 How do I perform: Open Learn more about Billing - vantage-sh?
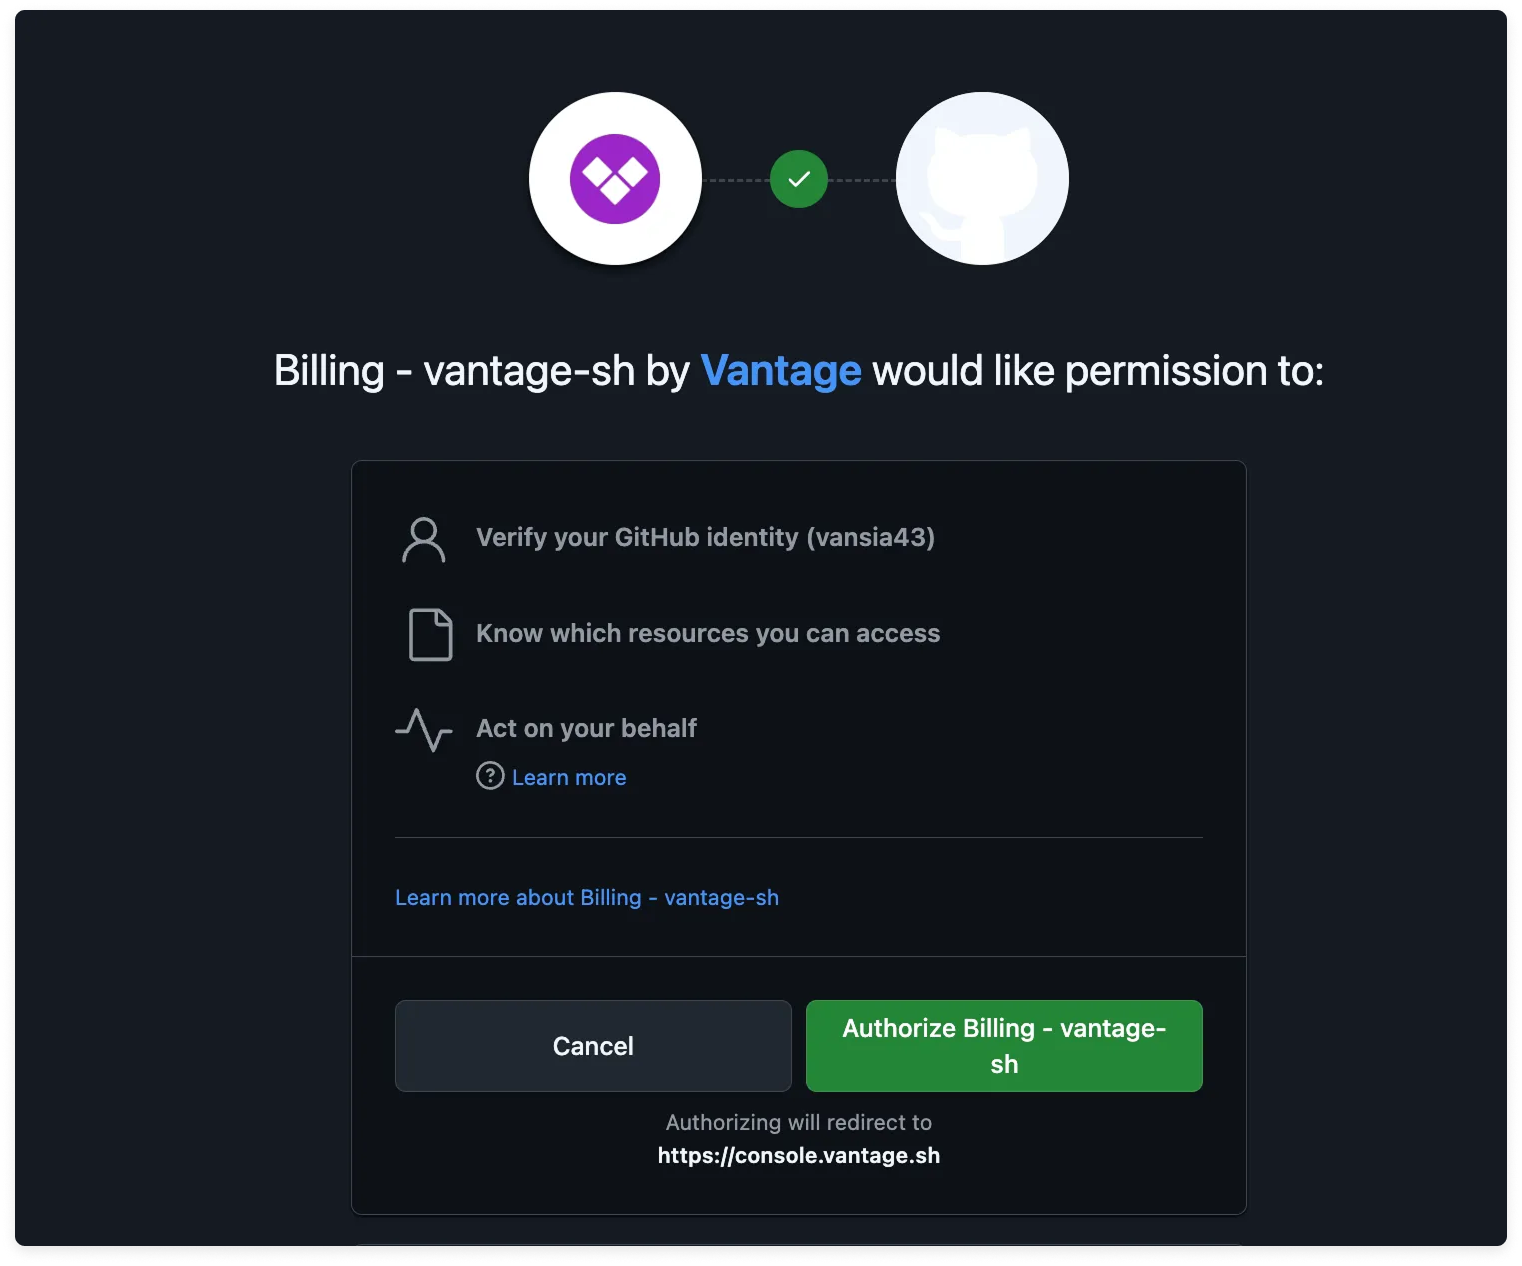tap(587, 897)
